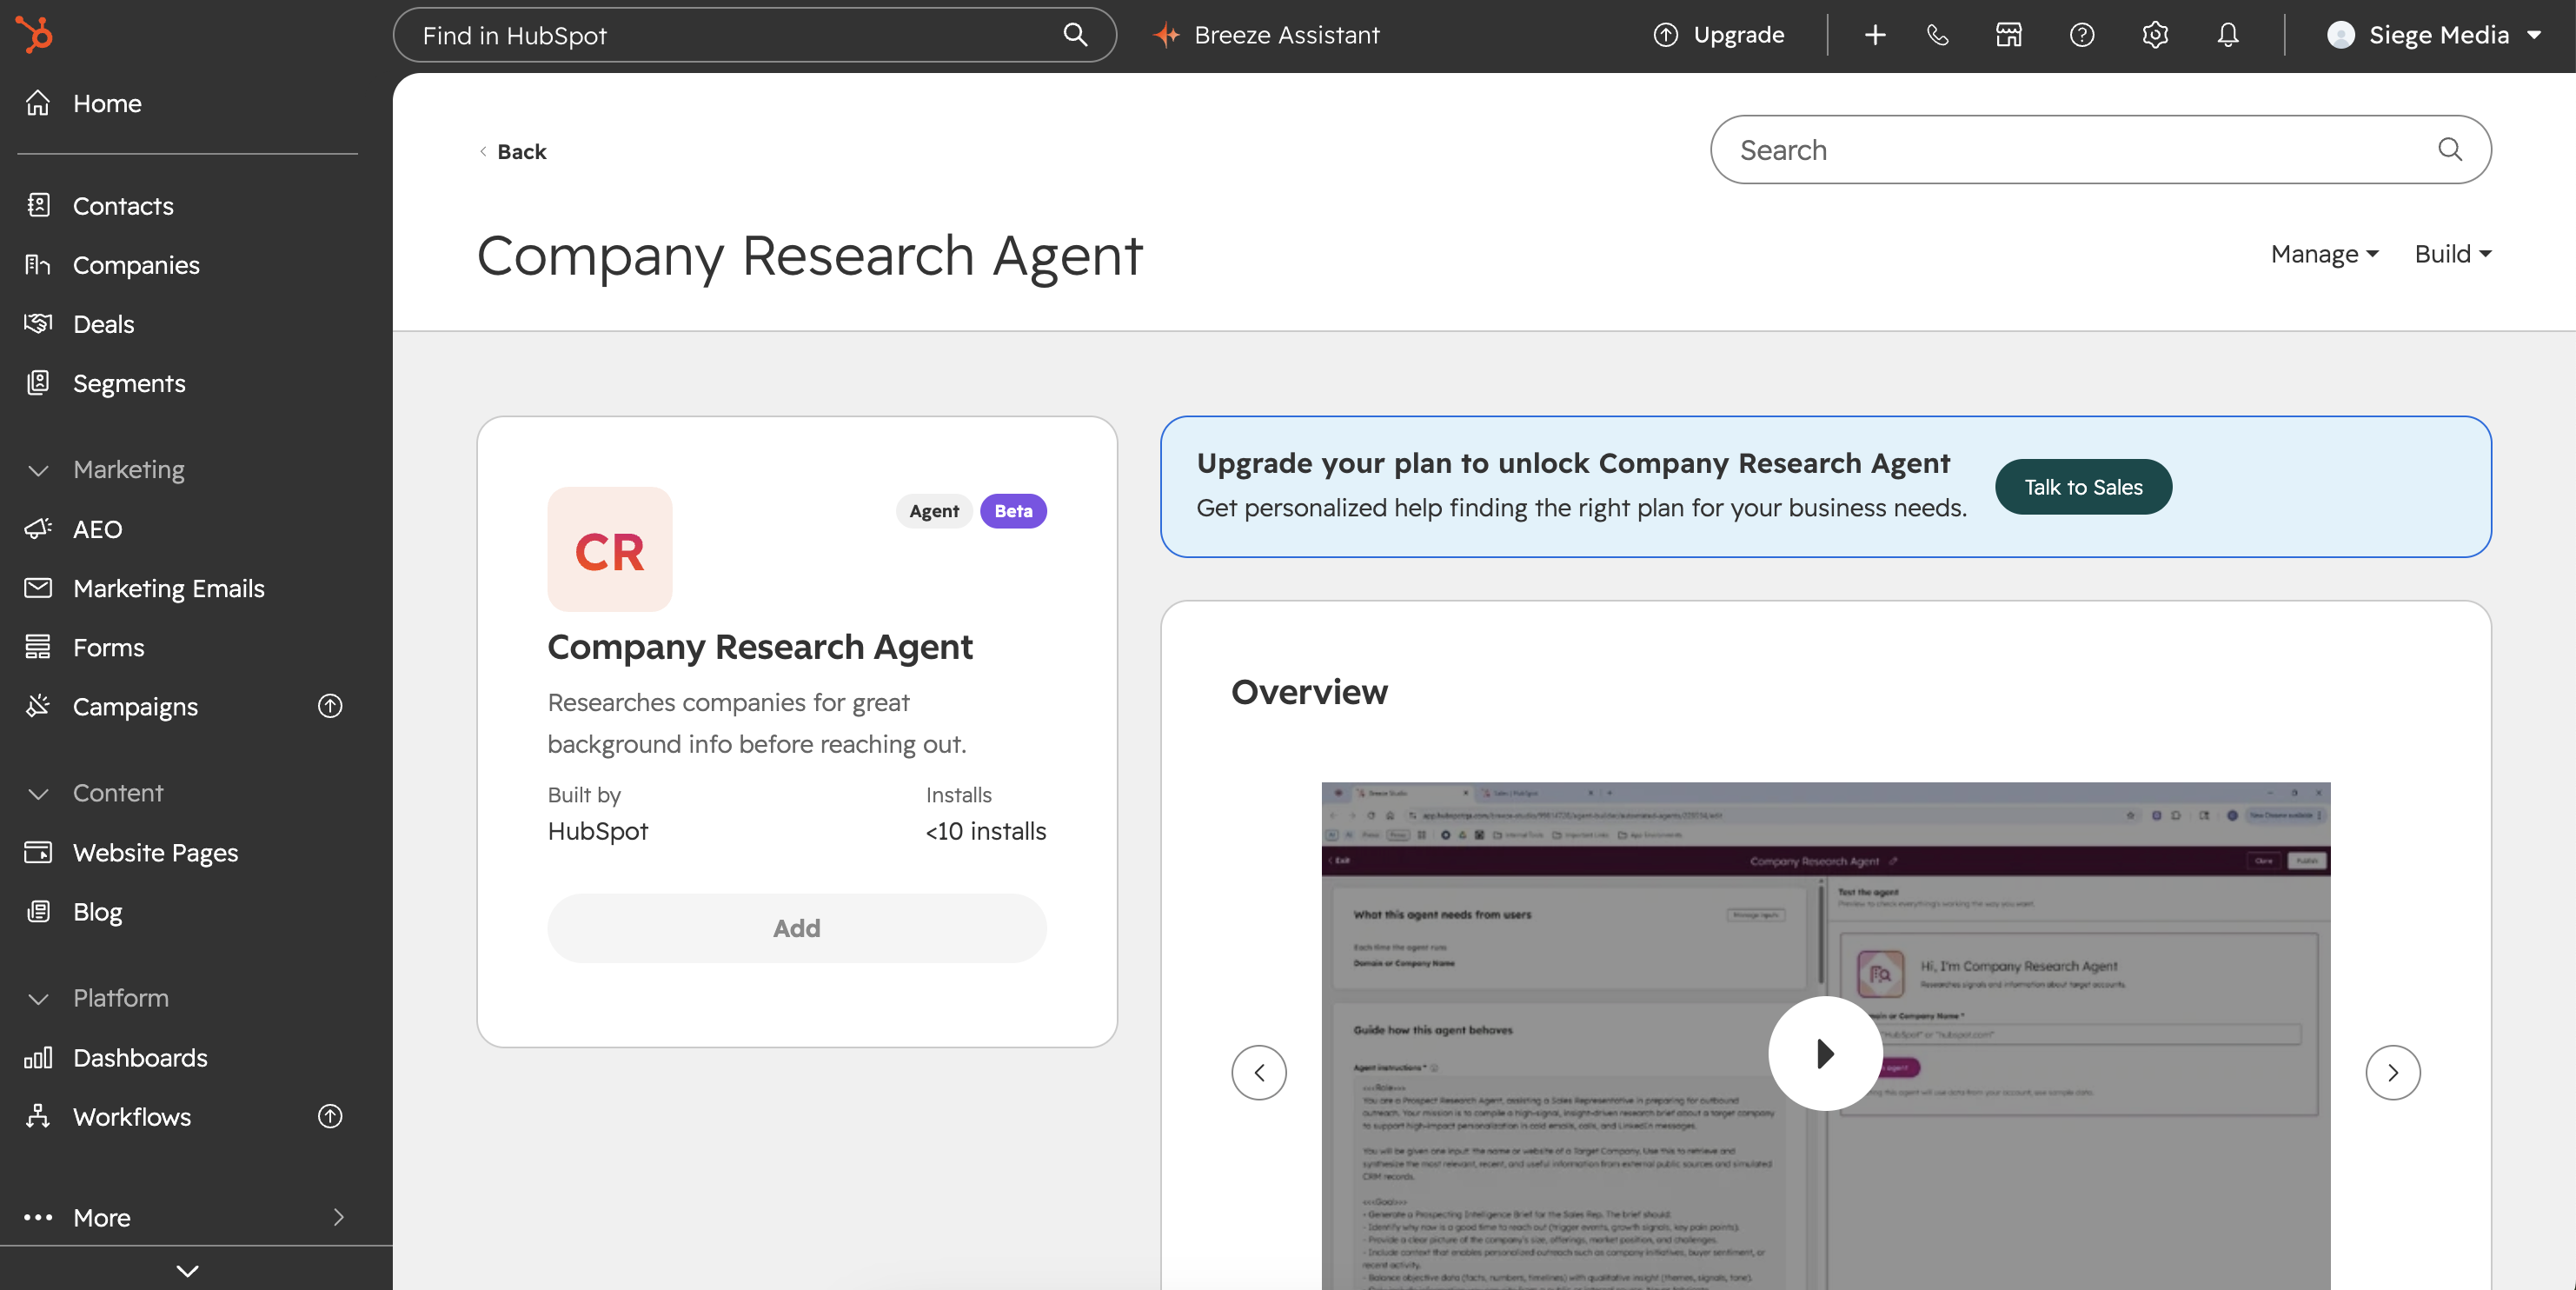The image size is (2576, 1290).
Task: Collapse the Marketing section
Action: (x=38, y=470)
